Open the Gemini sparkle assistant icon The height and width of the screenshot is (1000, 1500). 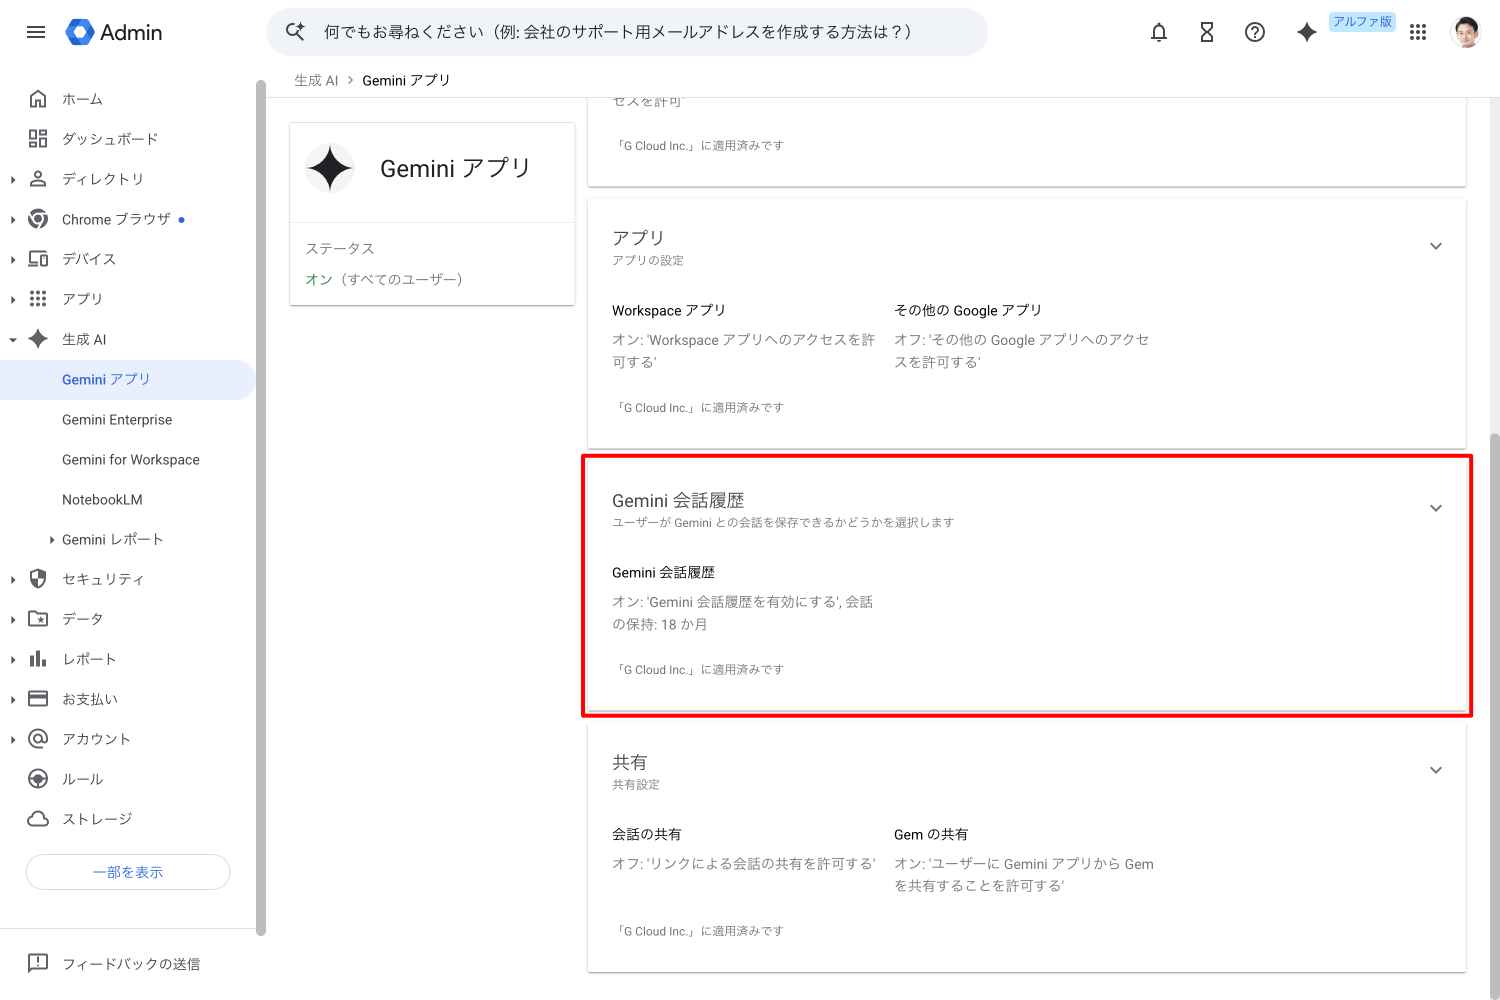click(1306, 32)
